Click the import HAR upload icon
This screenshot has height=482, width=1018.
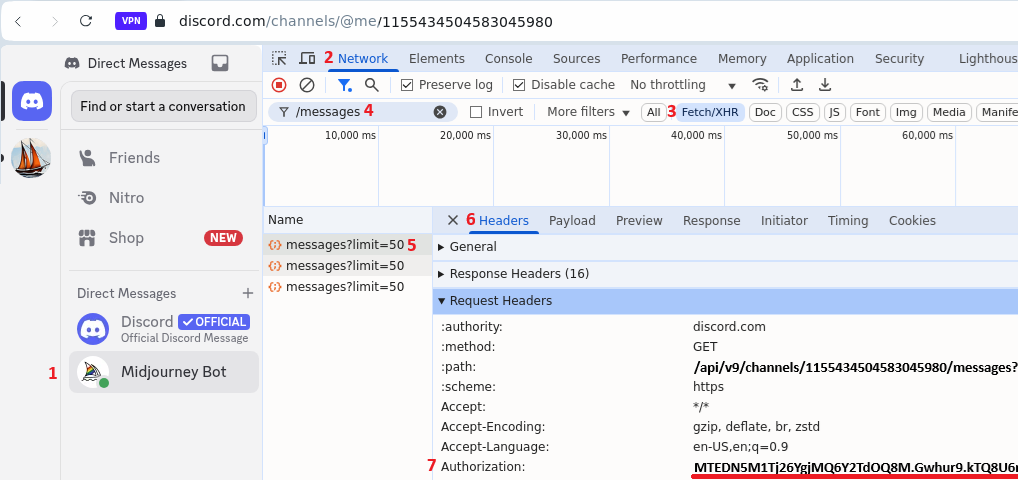pyautogui.click(x=797, y=85)
